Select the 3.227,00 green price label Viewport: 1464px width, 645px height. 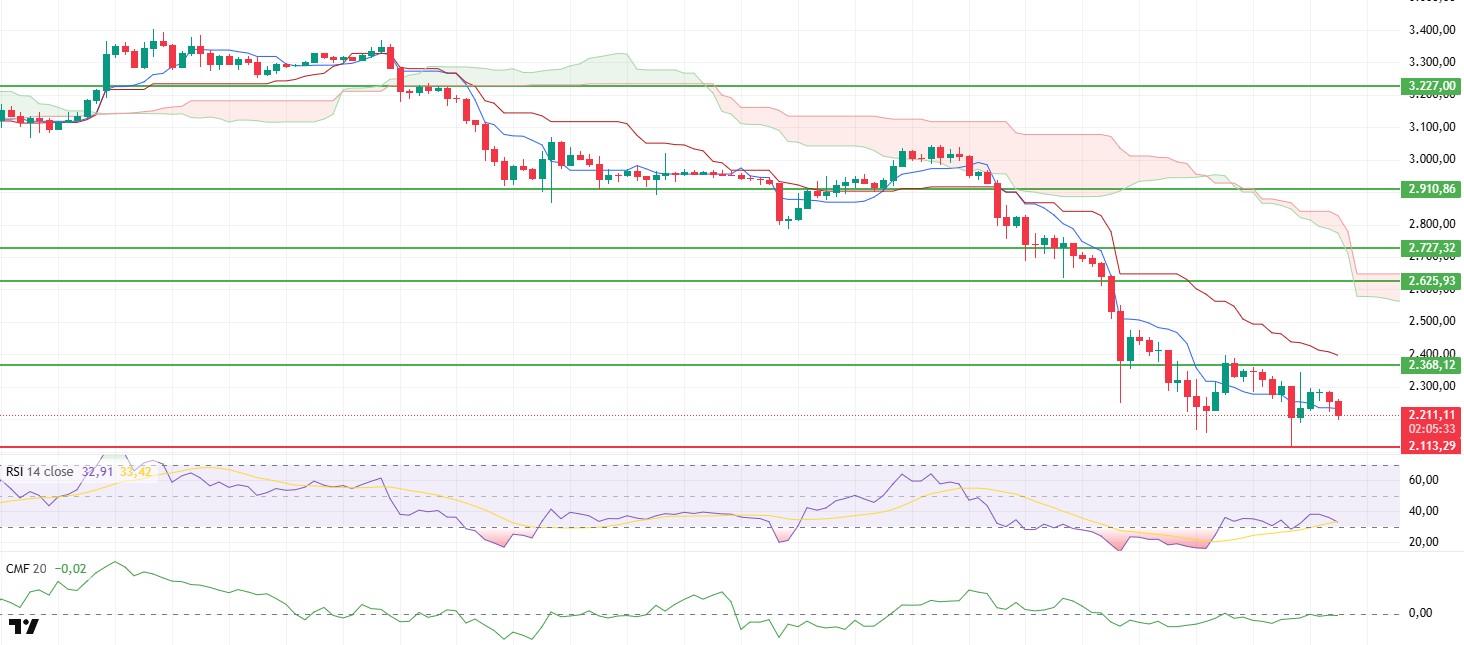[x=1431, y=86]
